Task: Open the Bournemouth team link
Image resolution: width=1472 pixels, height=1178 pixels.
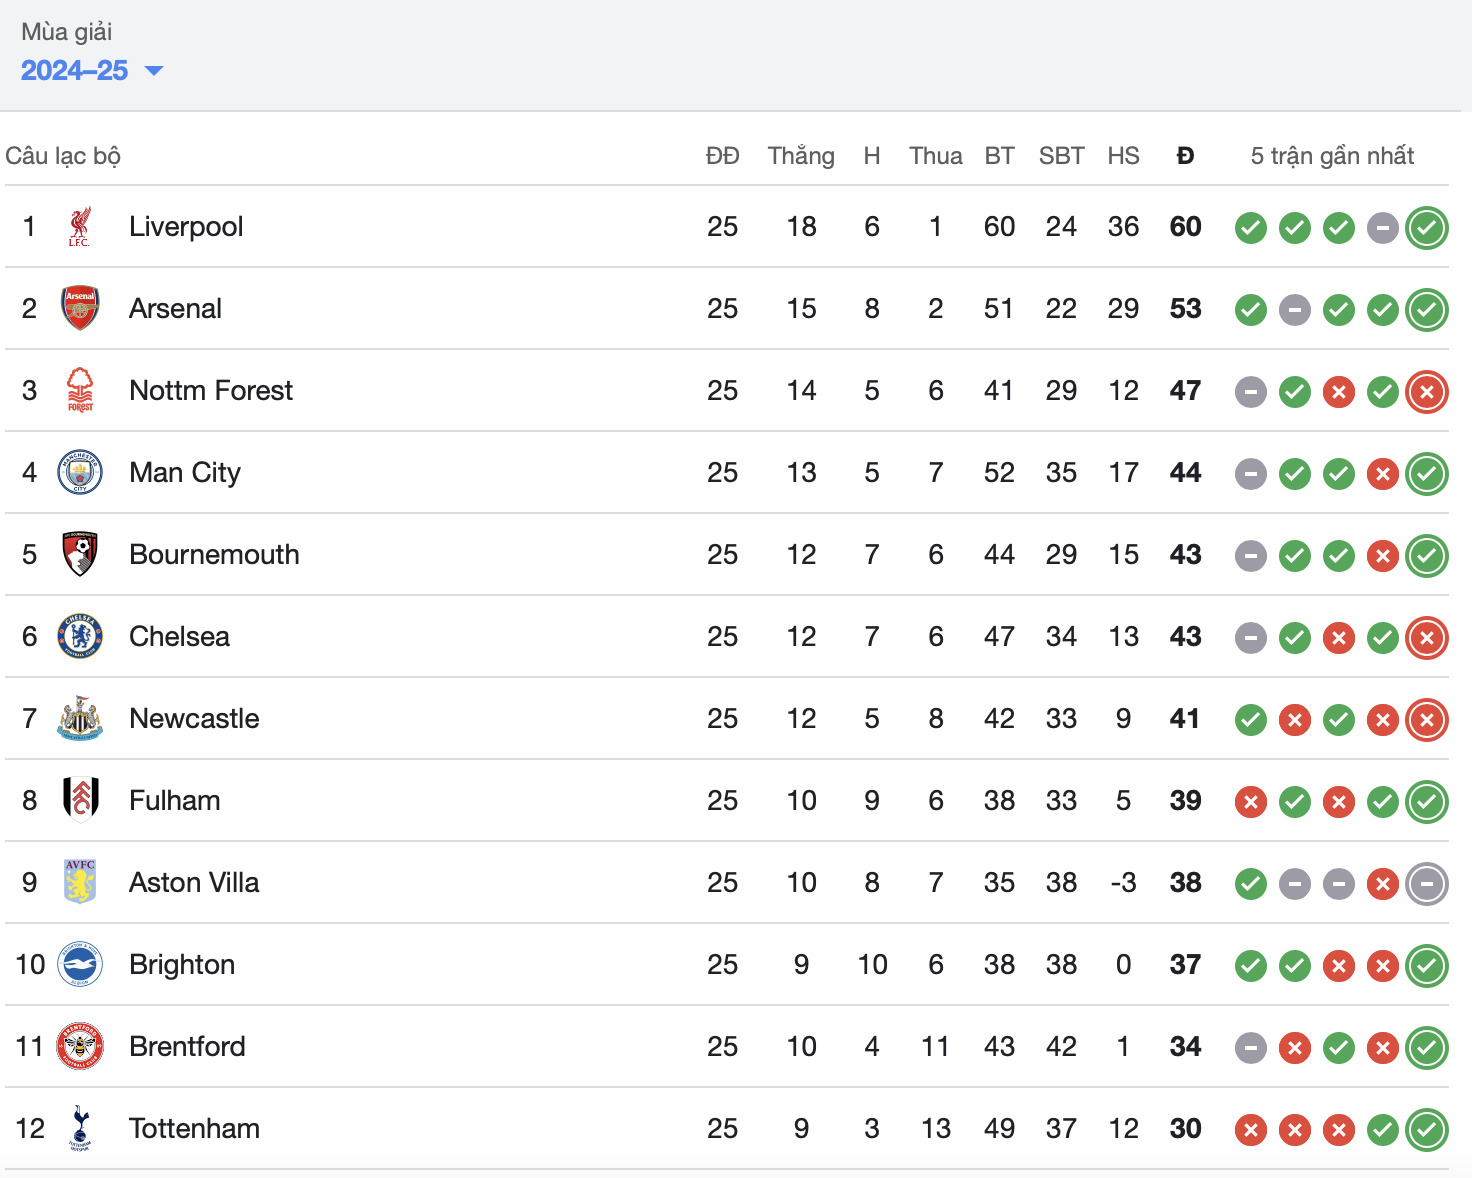Action: coord(214,554)
